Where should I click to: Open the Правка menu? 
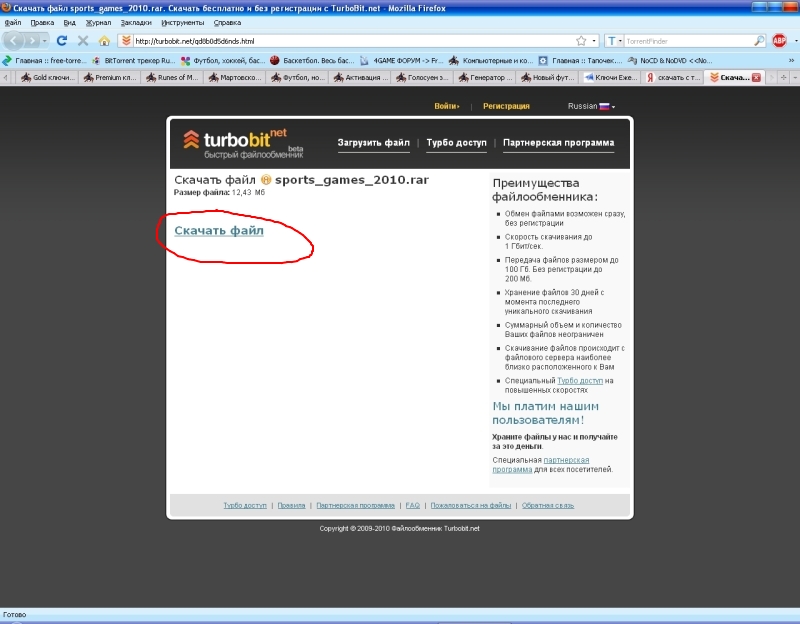tap(42, 22)
